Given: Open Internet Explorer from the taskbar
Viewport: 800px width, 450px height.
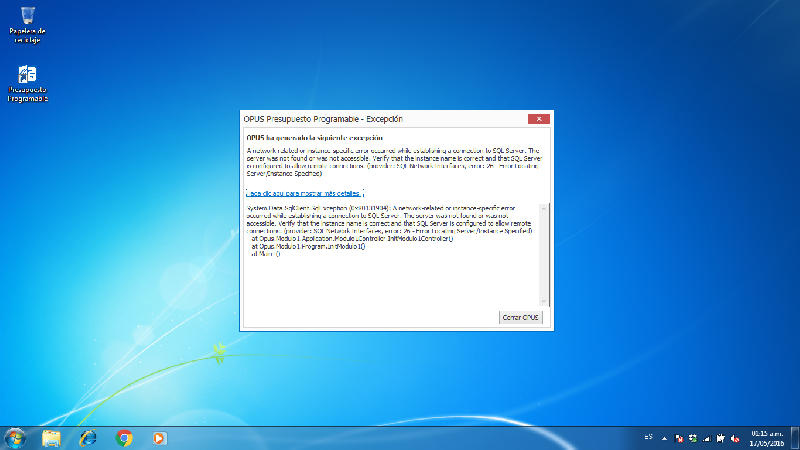Looking at the screenshot, I should tap(88, 438).
